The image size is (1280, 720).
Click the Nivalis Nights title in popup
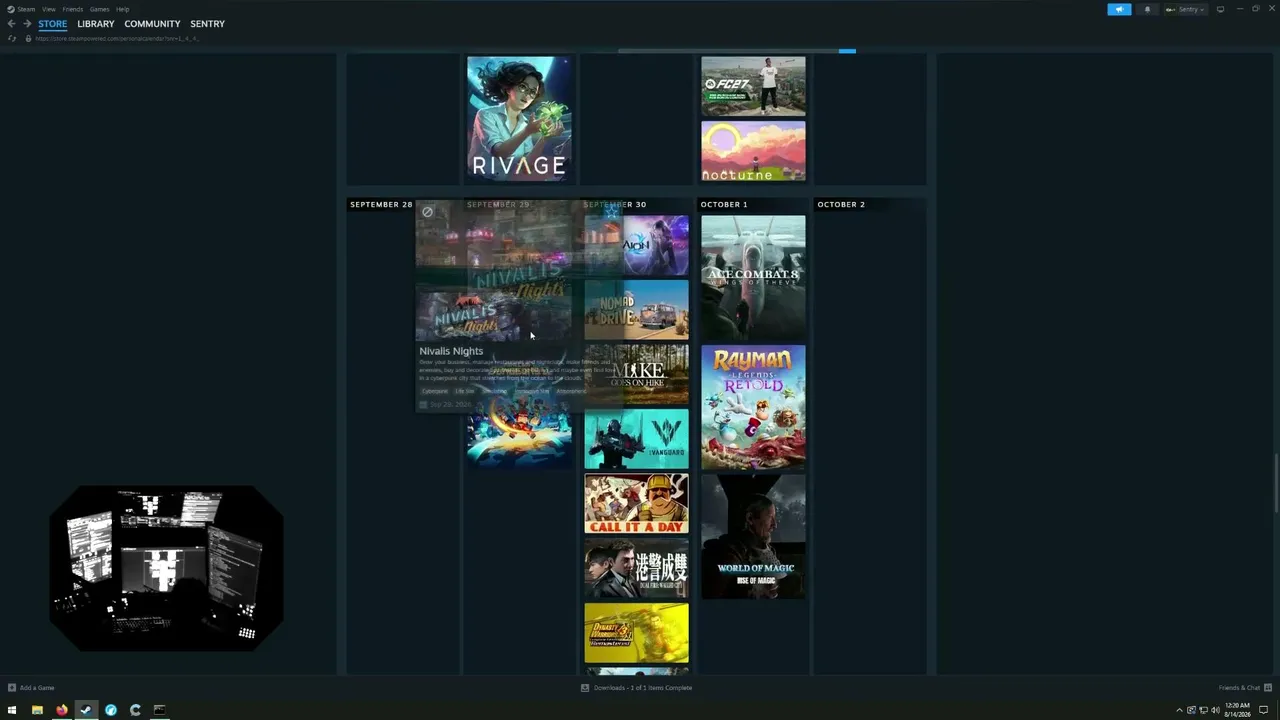point(451,351)
